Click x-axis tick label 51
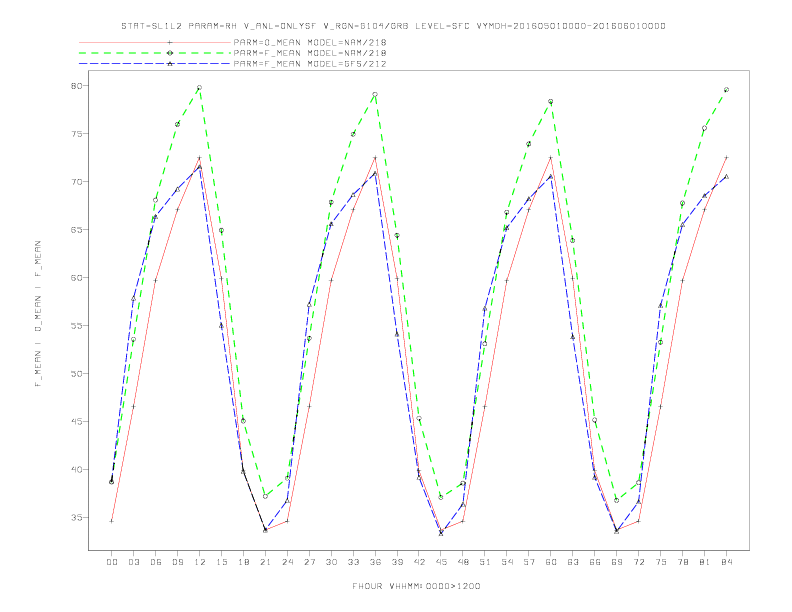Image resolution: width=792 pixels, height=612 pixels. (485, 562)
